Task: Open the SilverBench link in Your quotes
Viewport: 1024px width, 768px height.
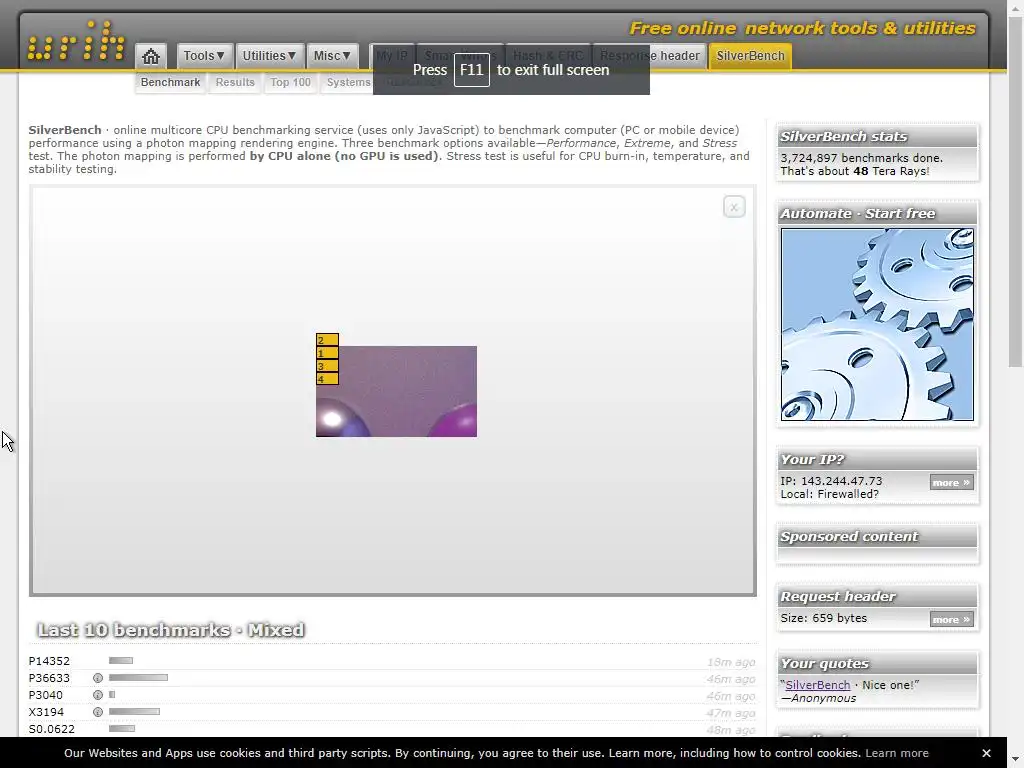Action: tap(818, 685)
